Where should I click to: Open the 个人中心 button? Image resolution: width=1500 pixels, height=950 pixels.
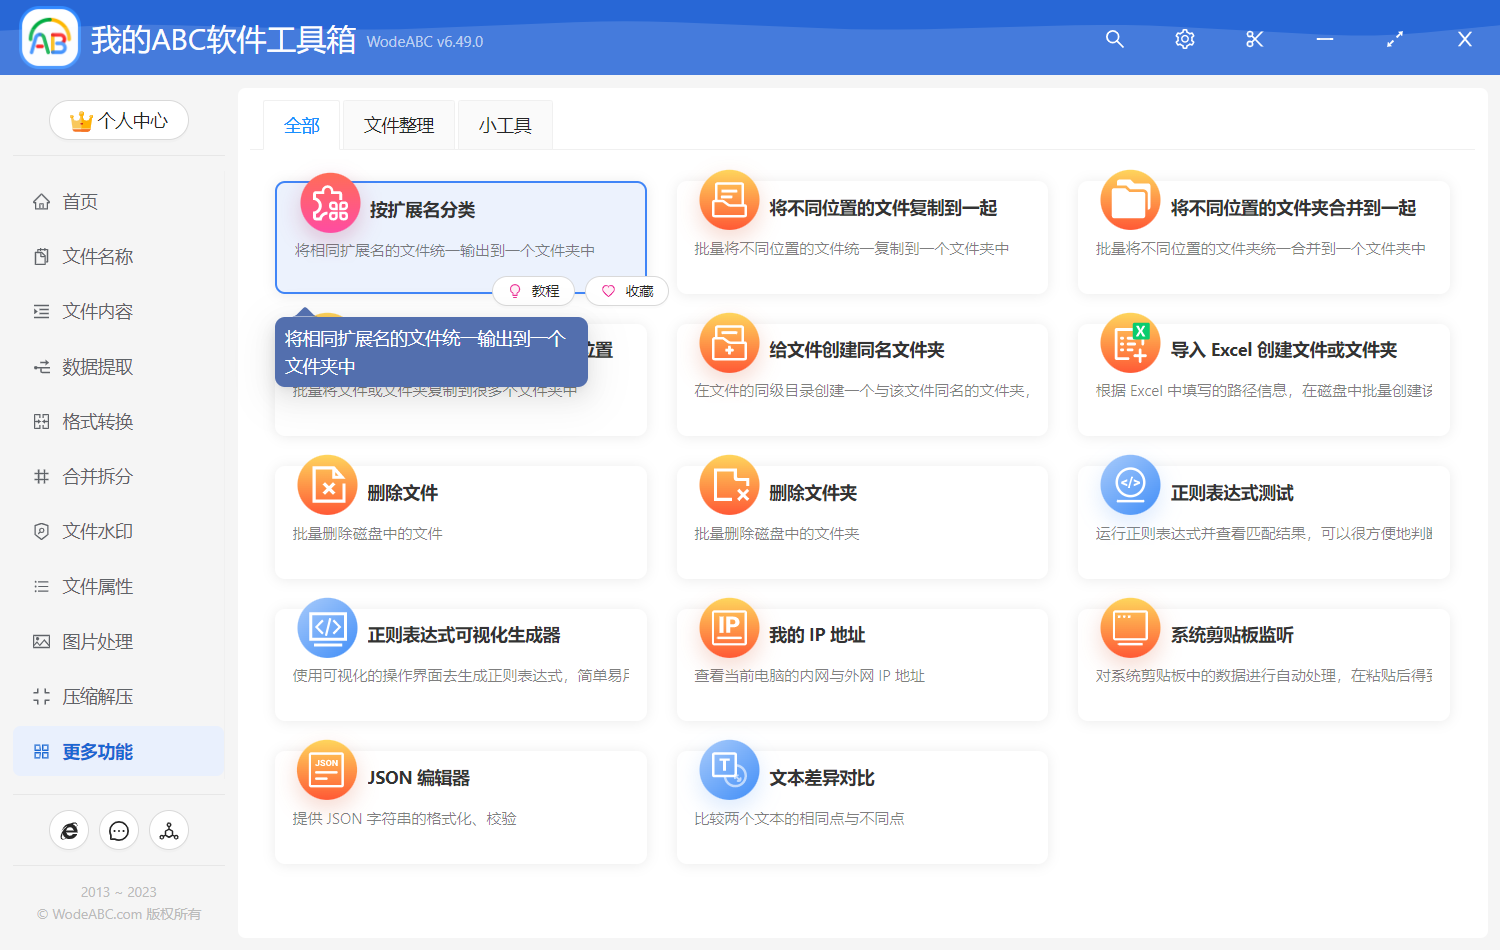coord(119,121)
